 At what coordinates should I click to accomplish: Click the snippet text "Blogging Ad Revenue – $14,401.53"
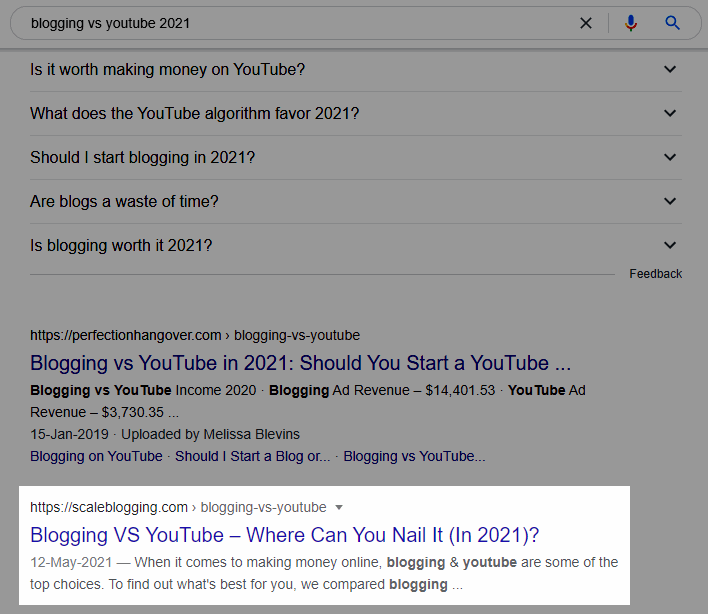click(x=382, y=390)
